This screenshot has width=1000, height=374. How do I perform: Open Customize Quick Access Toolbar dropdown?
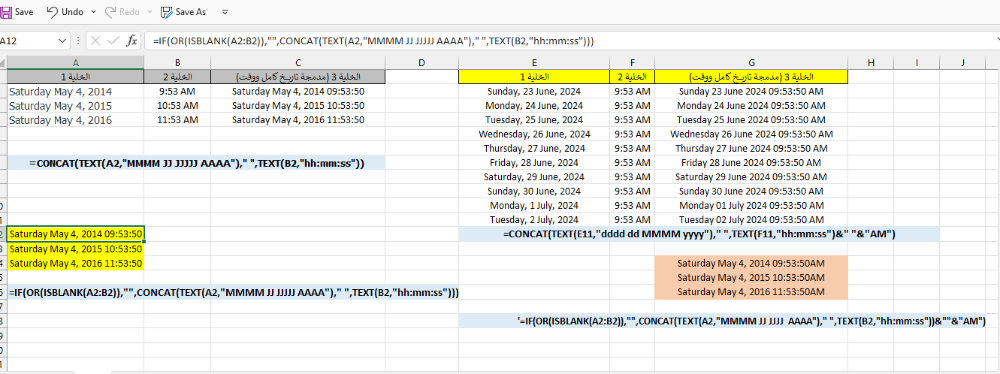[224, 12]
